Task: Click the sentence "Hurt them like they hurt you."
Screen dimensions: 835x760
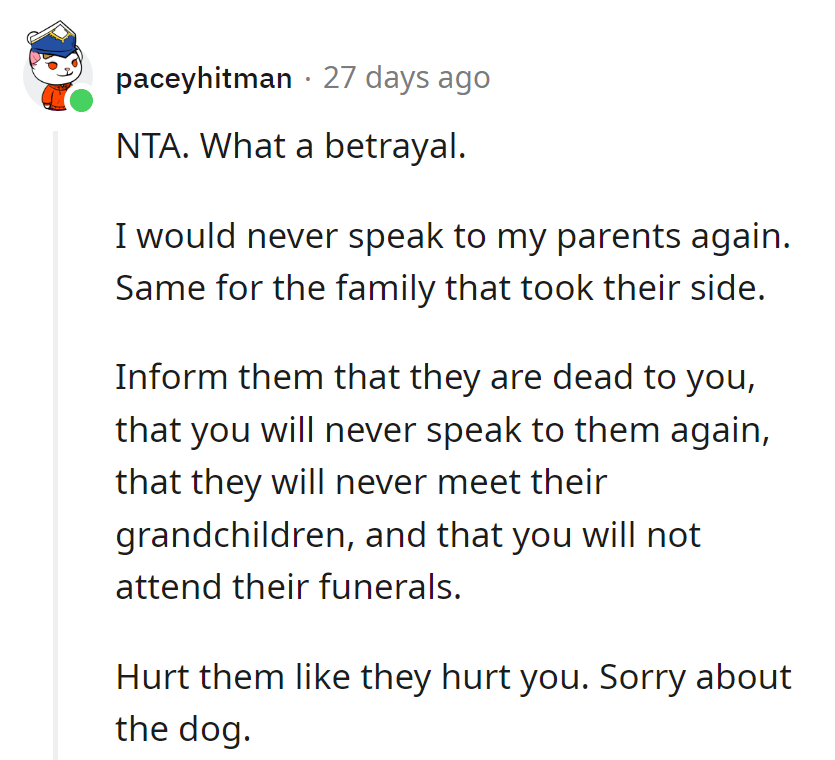Action: 351,677
